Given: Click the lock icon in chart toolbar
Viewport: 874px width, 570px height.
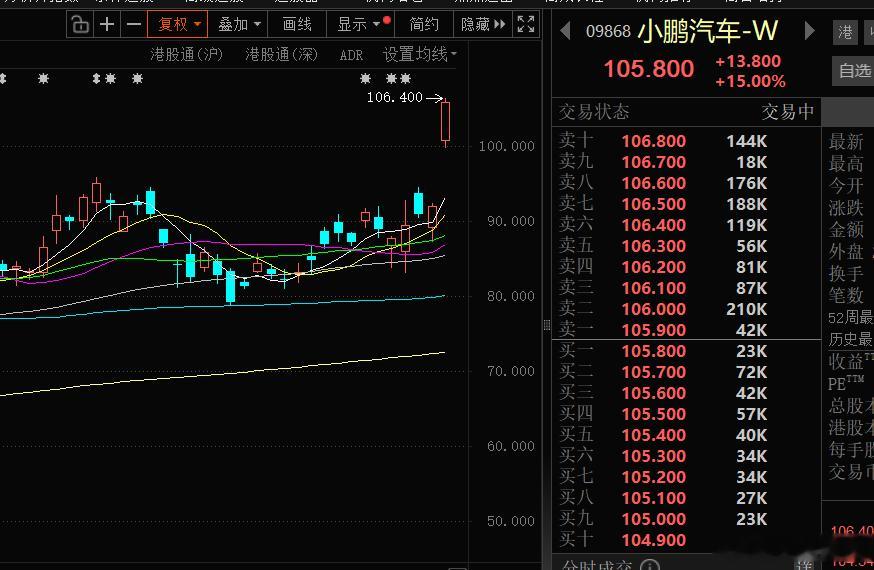Looking at the screenshot, I should (80, 25).
